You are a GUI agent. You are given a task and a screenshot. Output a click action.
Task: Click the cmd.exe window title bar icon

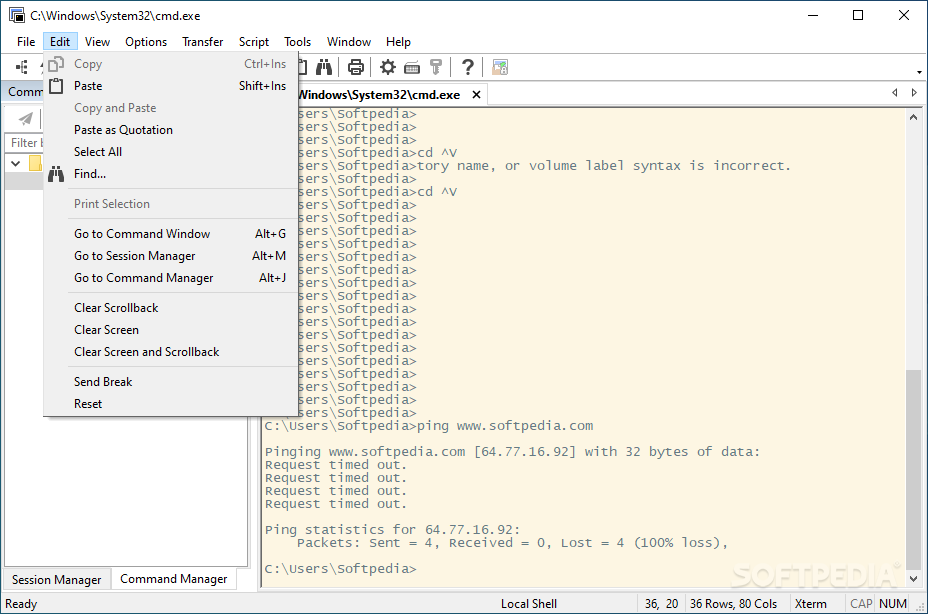click(x=17, y=15)
